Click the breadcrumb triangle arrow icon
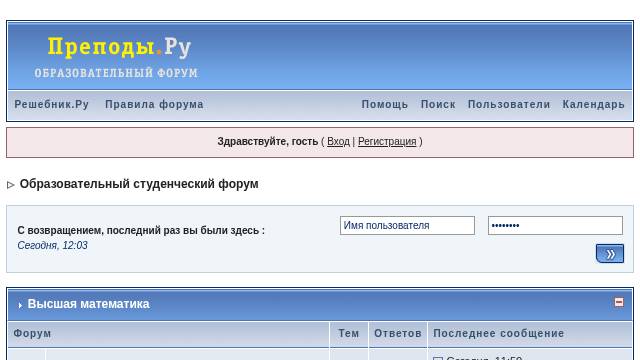 pyautogui.click(x=11, y=185)
